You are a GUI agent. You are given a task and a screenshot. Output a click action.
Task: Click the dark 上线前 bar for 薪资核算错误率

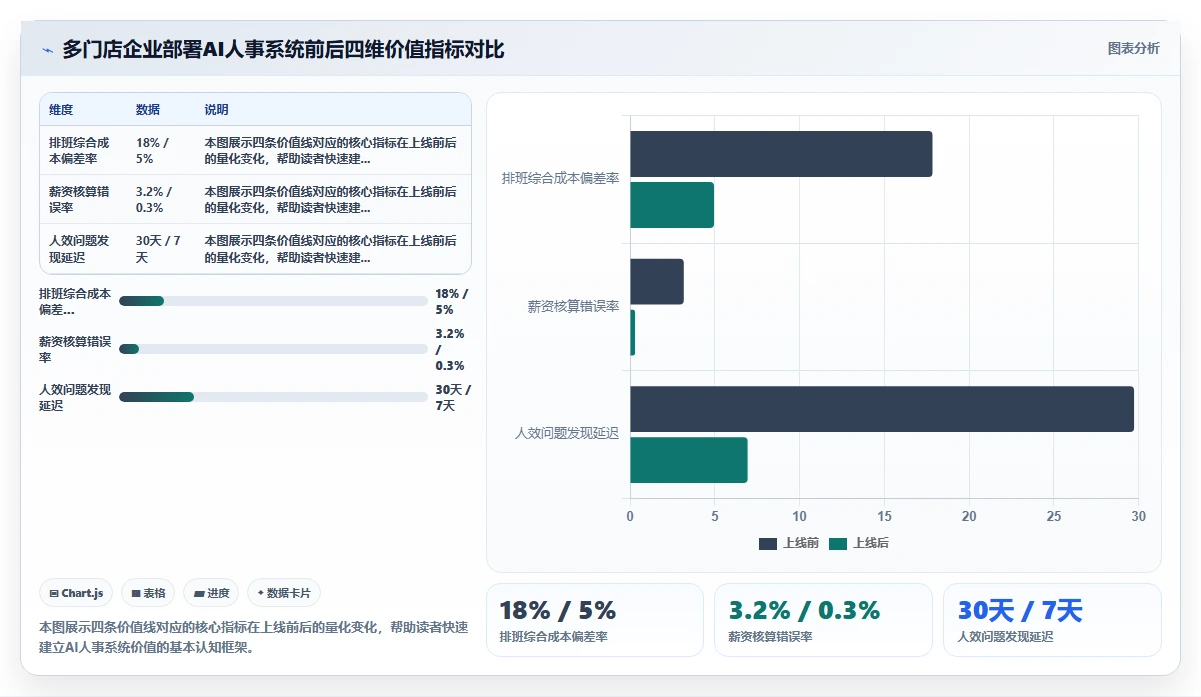pyautogui.click(x=657, y=282)
